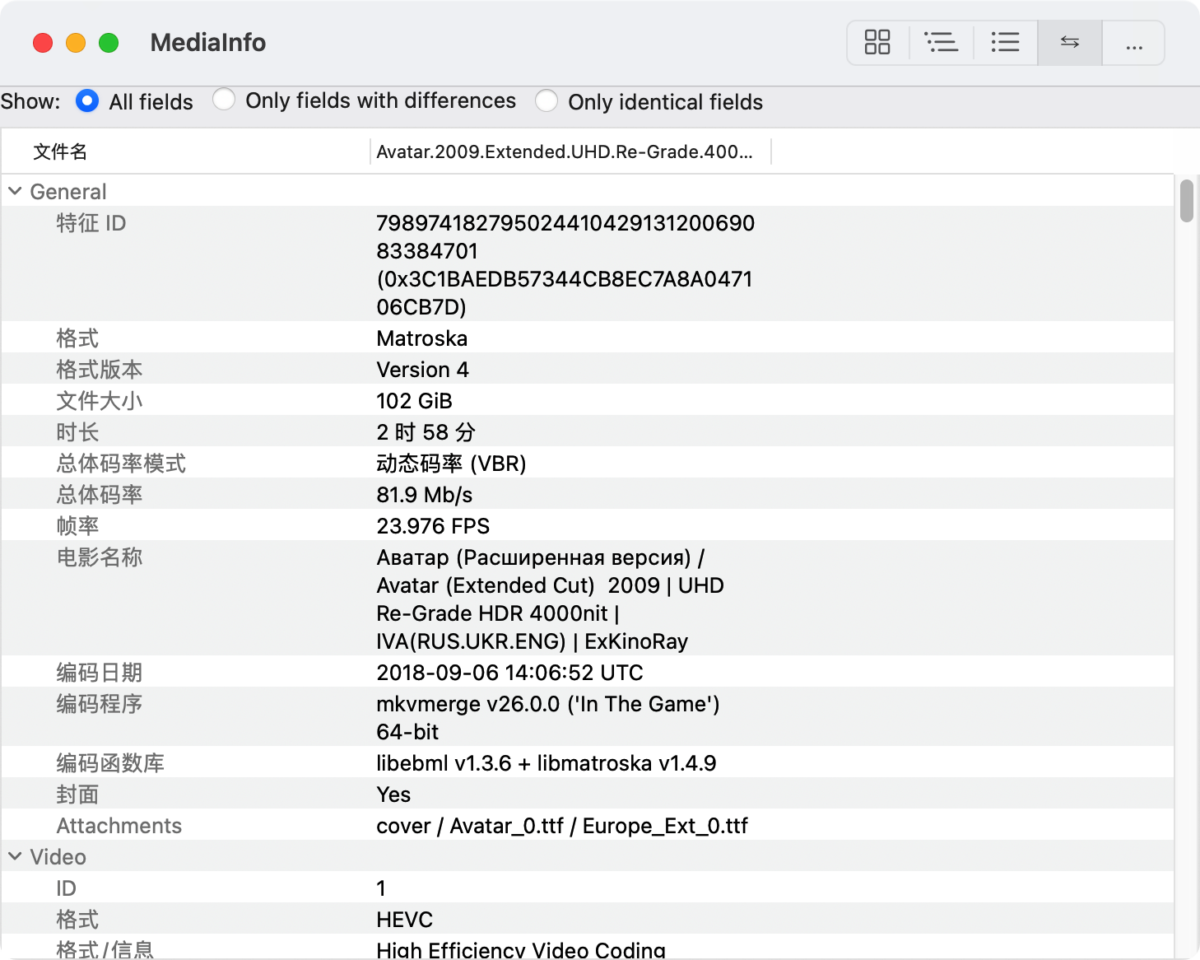Select the Attachments value with Avatar_0.ttf
This screenshot has width=1200, height=960.
pyautogui.click(x=562, y=826)
